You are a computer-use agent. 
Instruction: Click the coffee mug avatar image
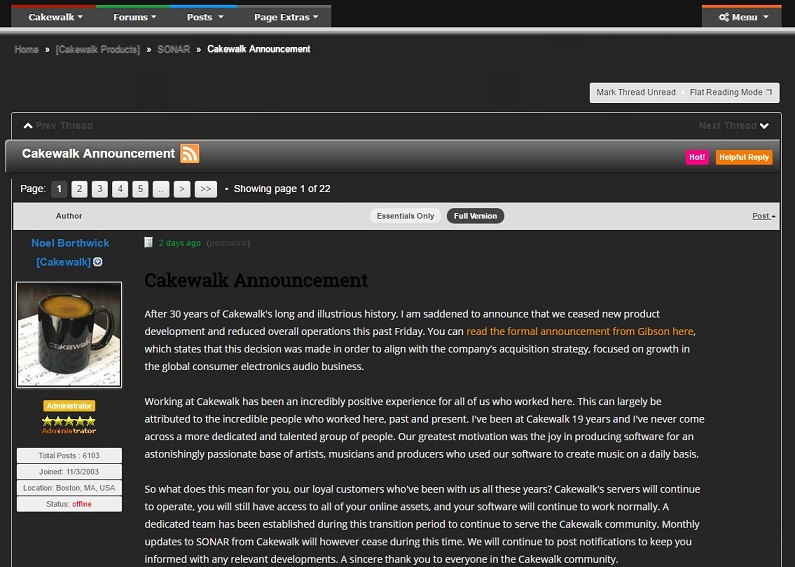pos(69,335)
